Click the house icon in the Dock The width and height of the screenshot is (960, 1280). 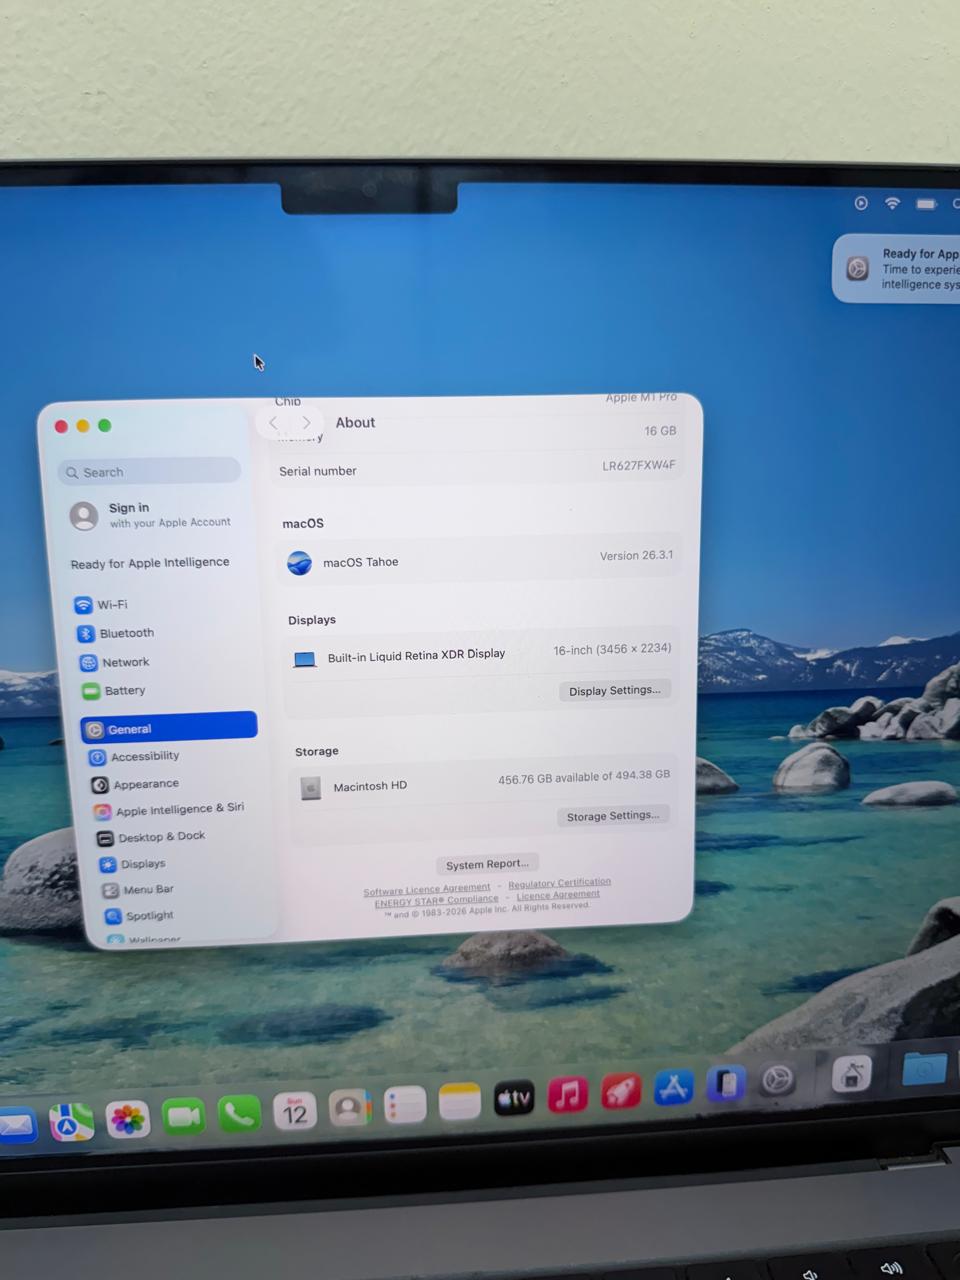tap(852, 1075)
